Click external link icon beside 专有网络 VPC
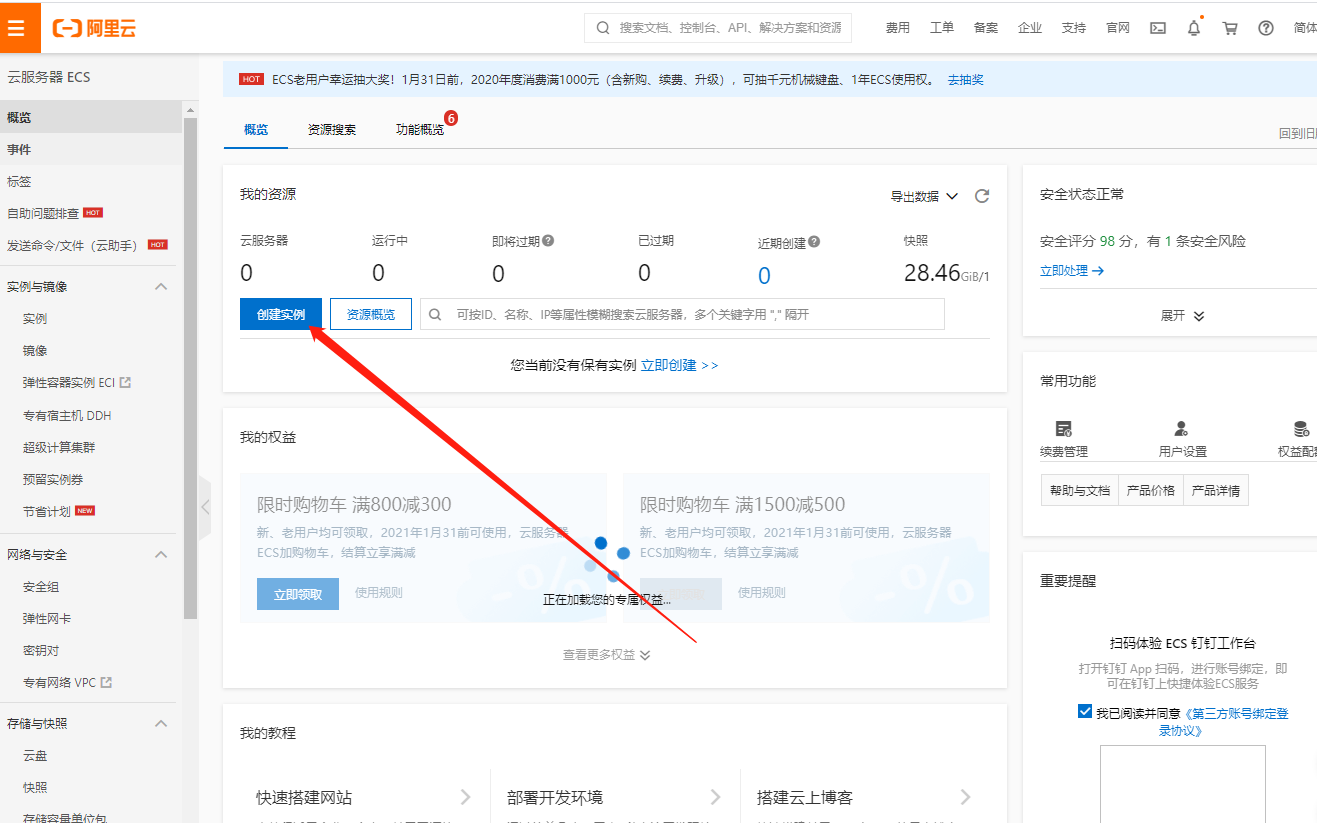 [106, 682]
